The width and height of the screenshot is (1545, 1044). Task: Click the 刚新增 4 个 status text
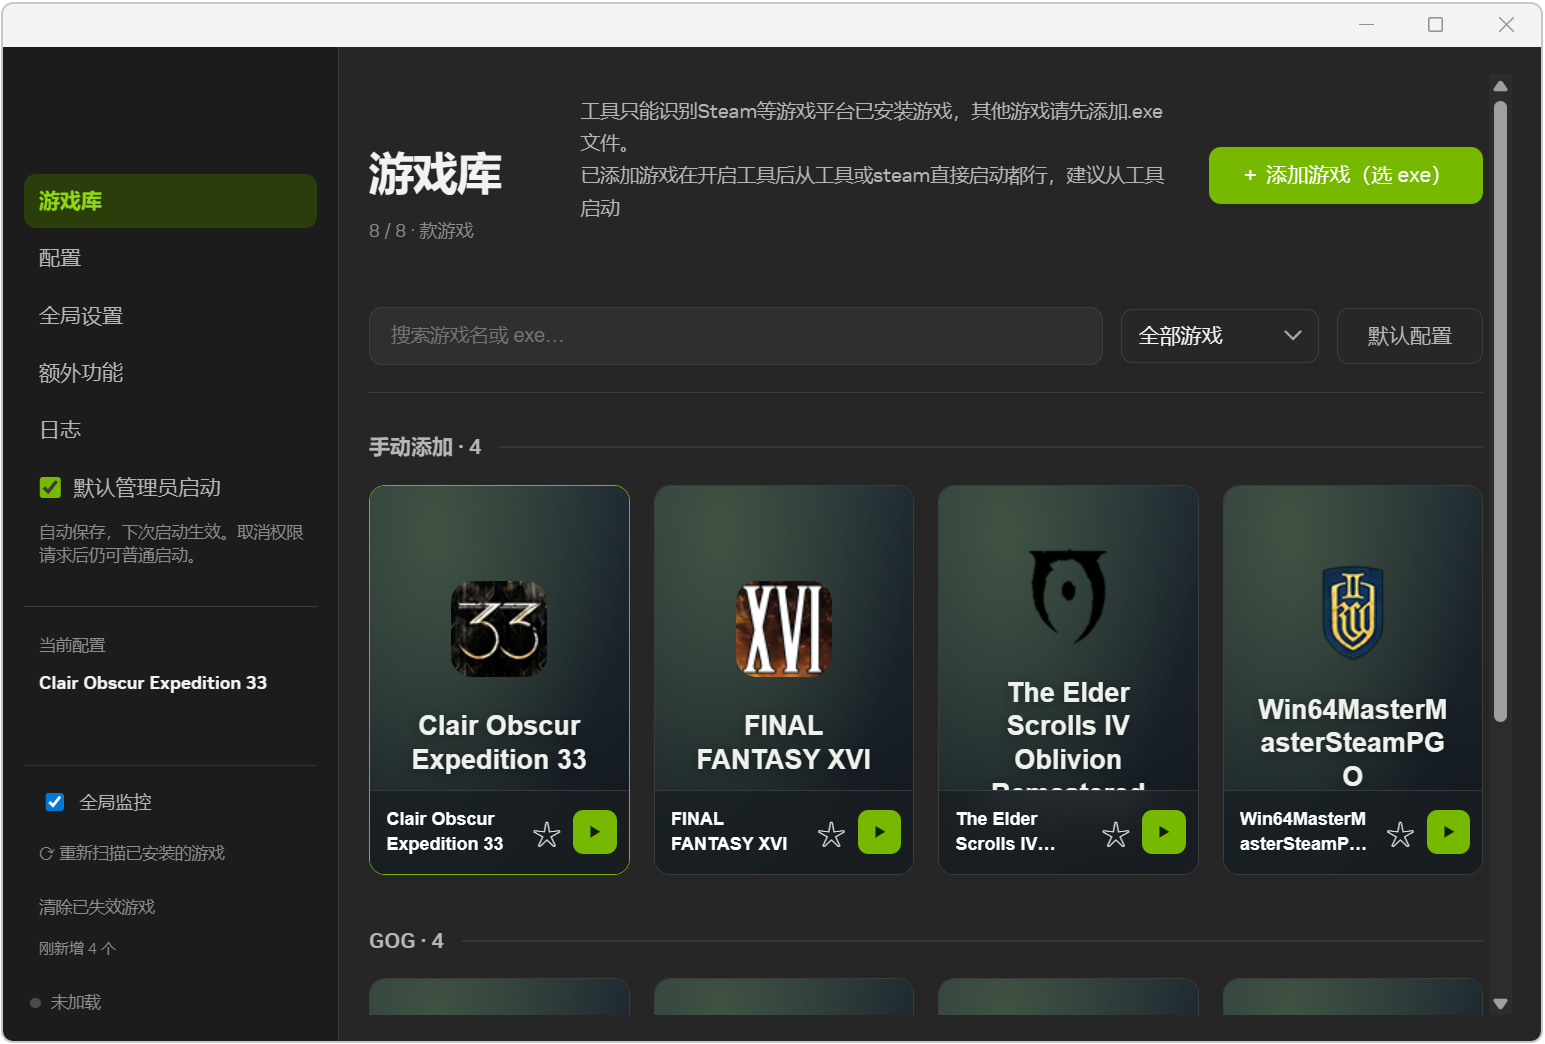pos(78,948)
